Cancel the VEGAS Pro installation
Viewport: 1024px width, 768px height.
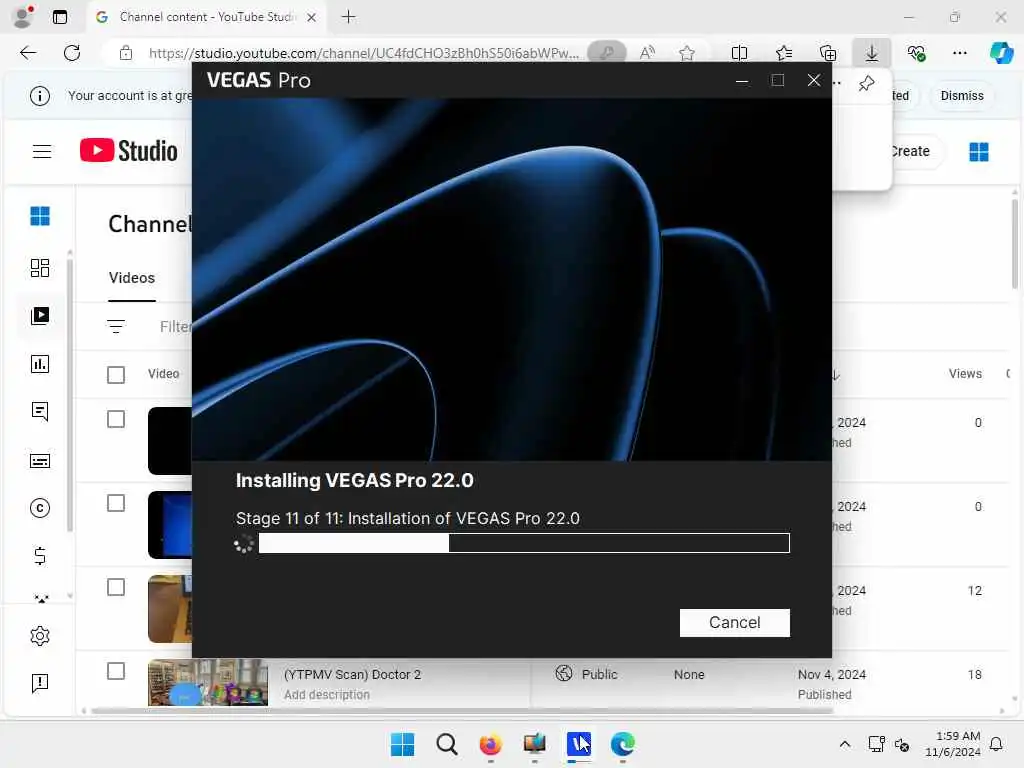pyautogui.click(x=734, y=622)
